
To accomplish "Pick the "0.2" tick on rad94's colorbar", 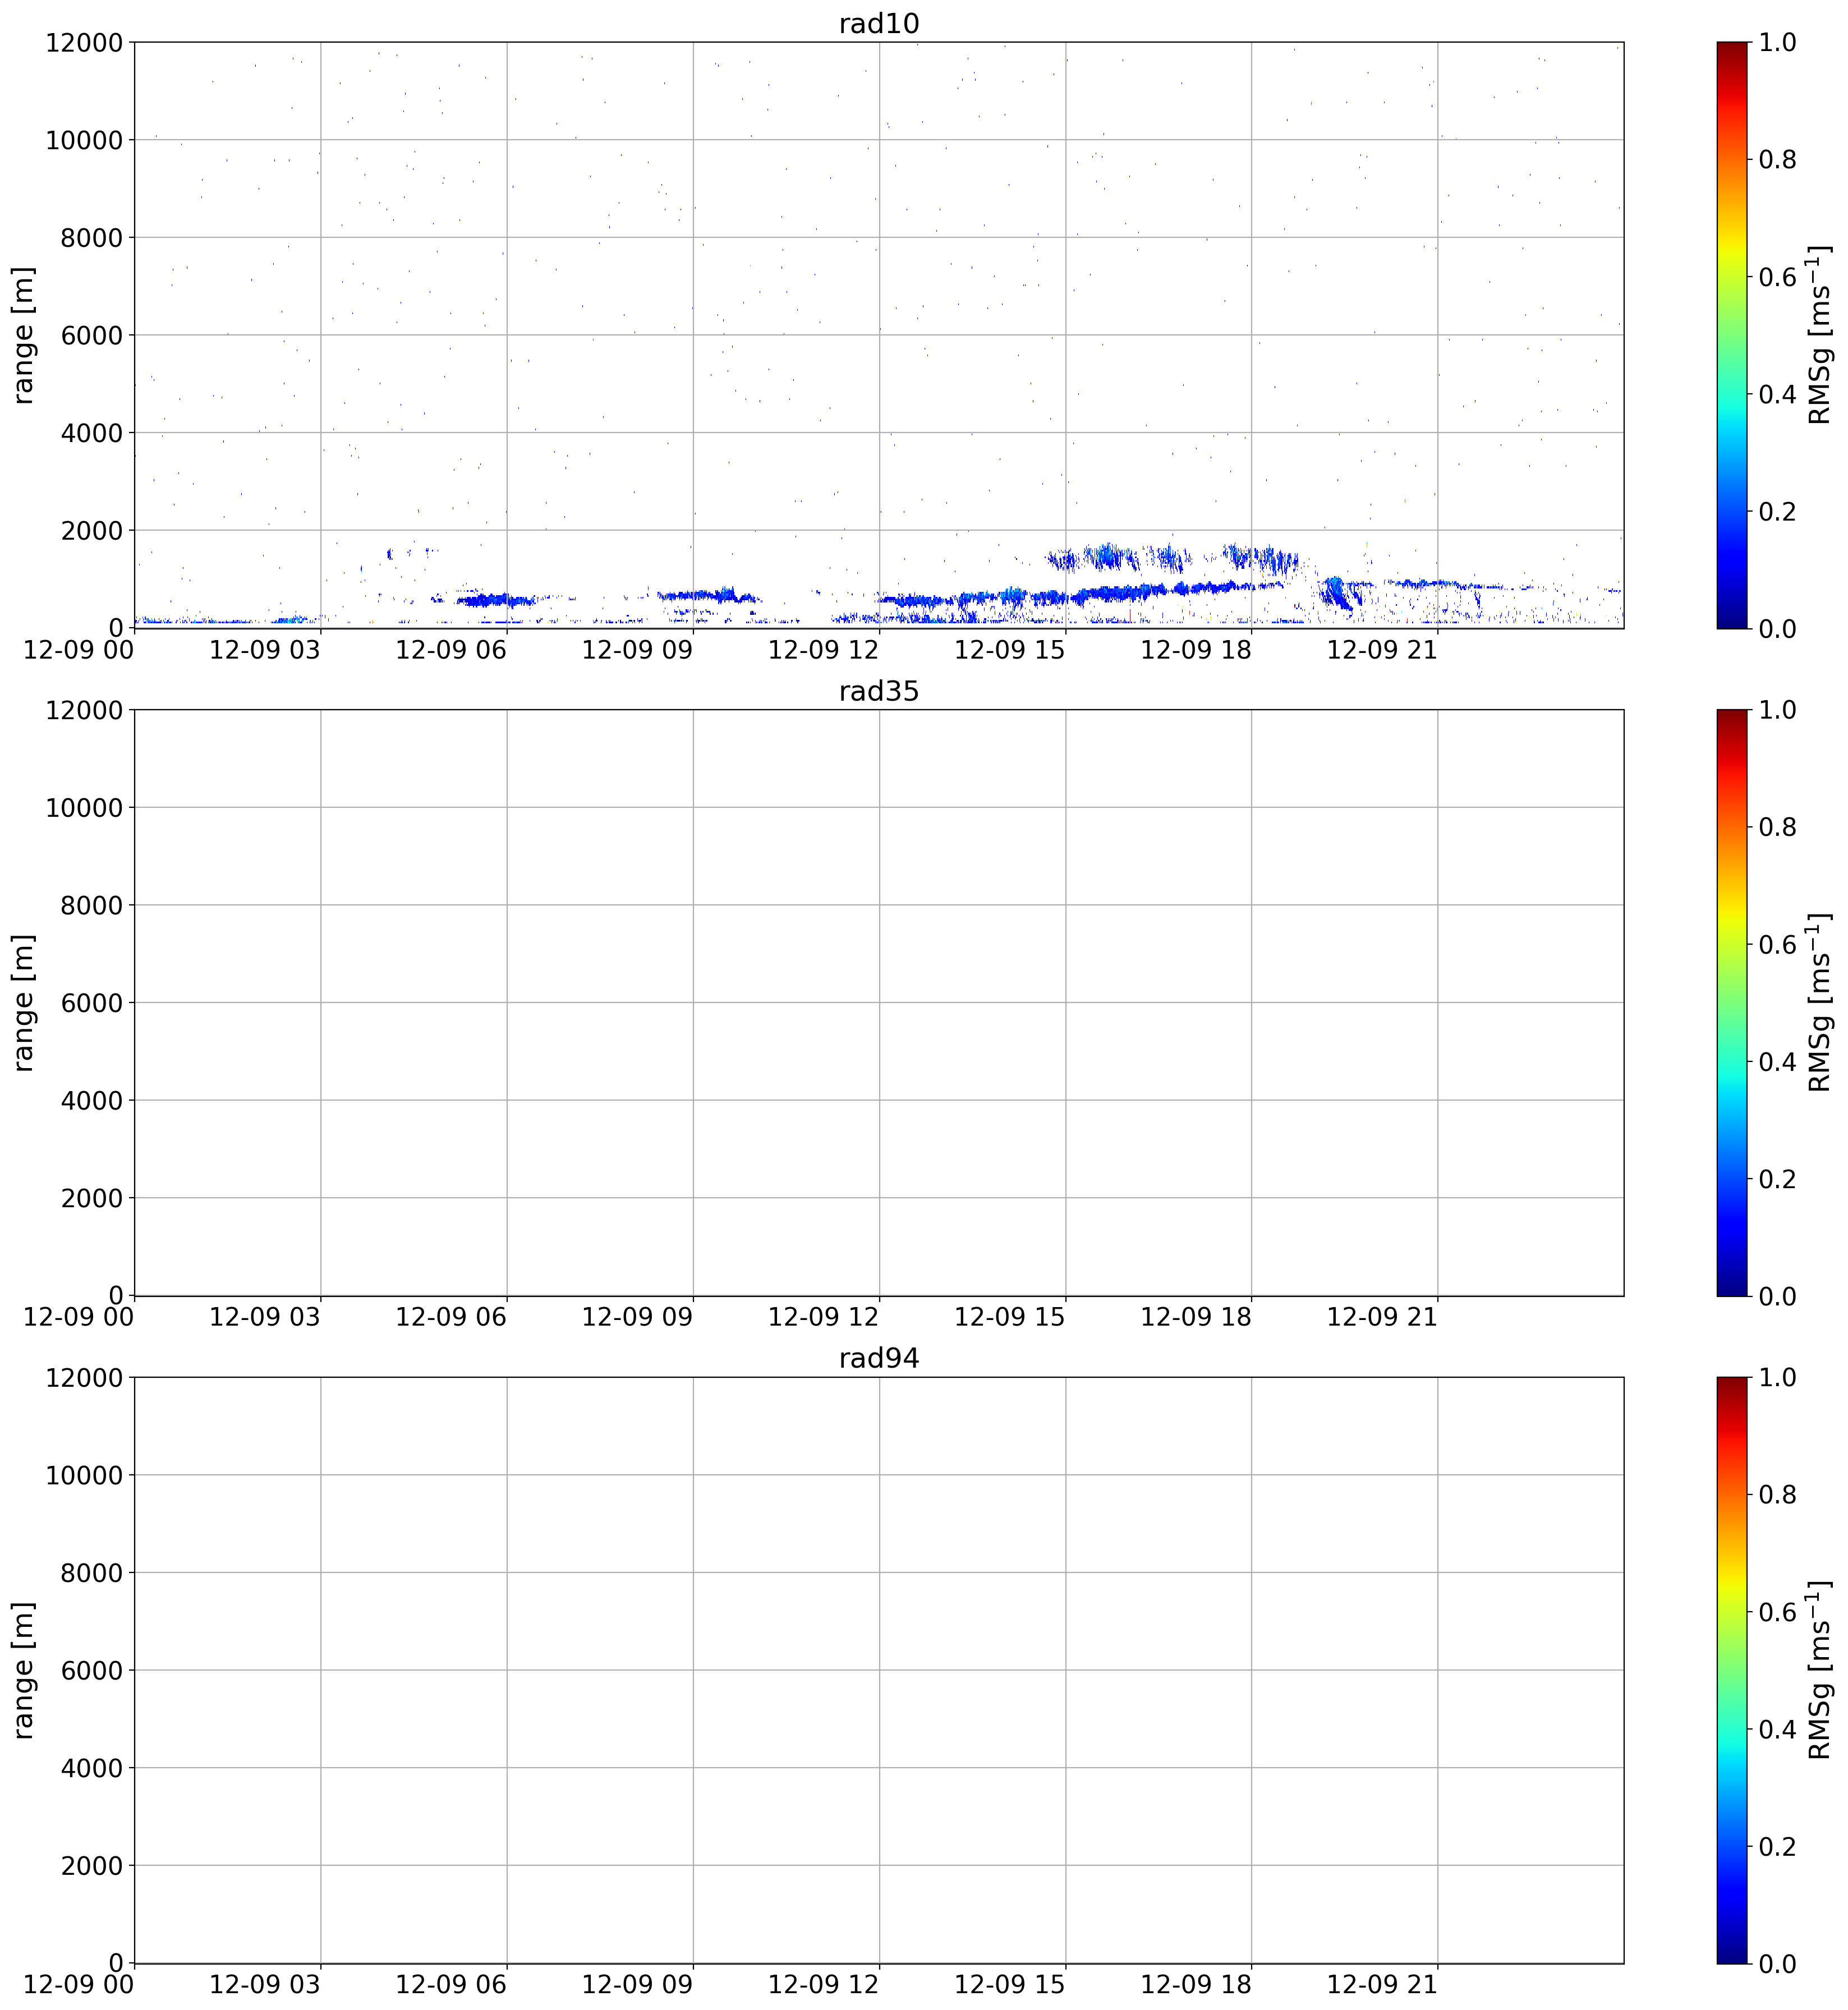I will pos(1777,1846).
